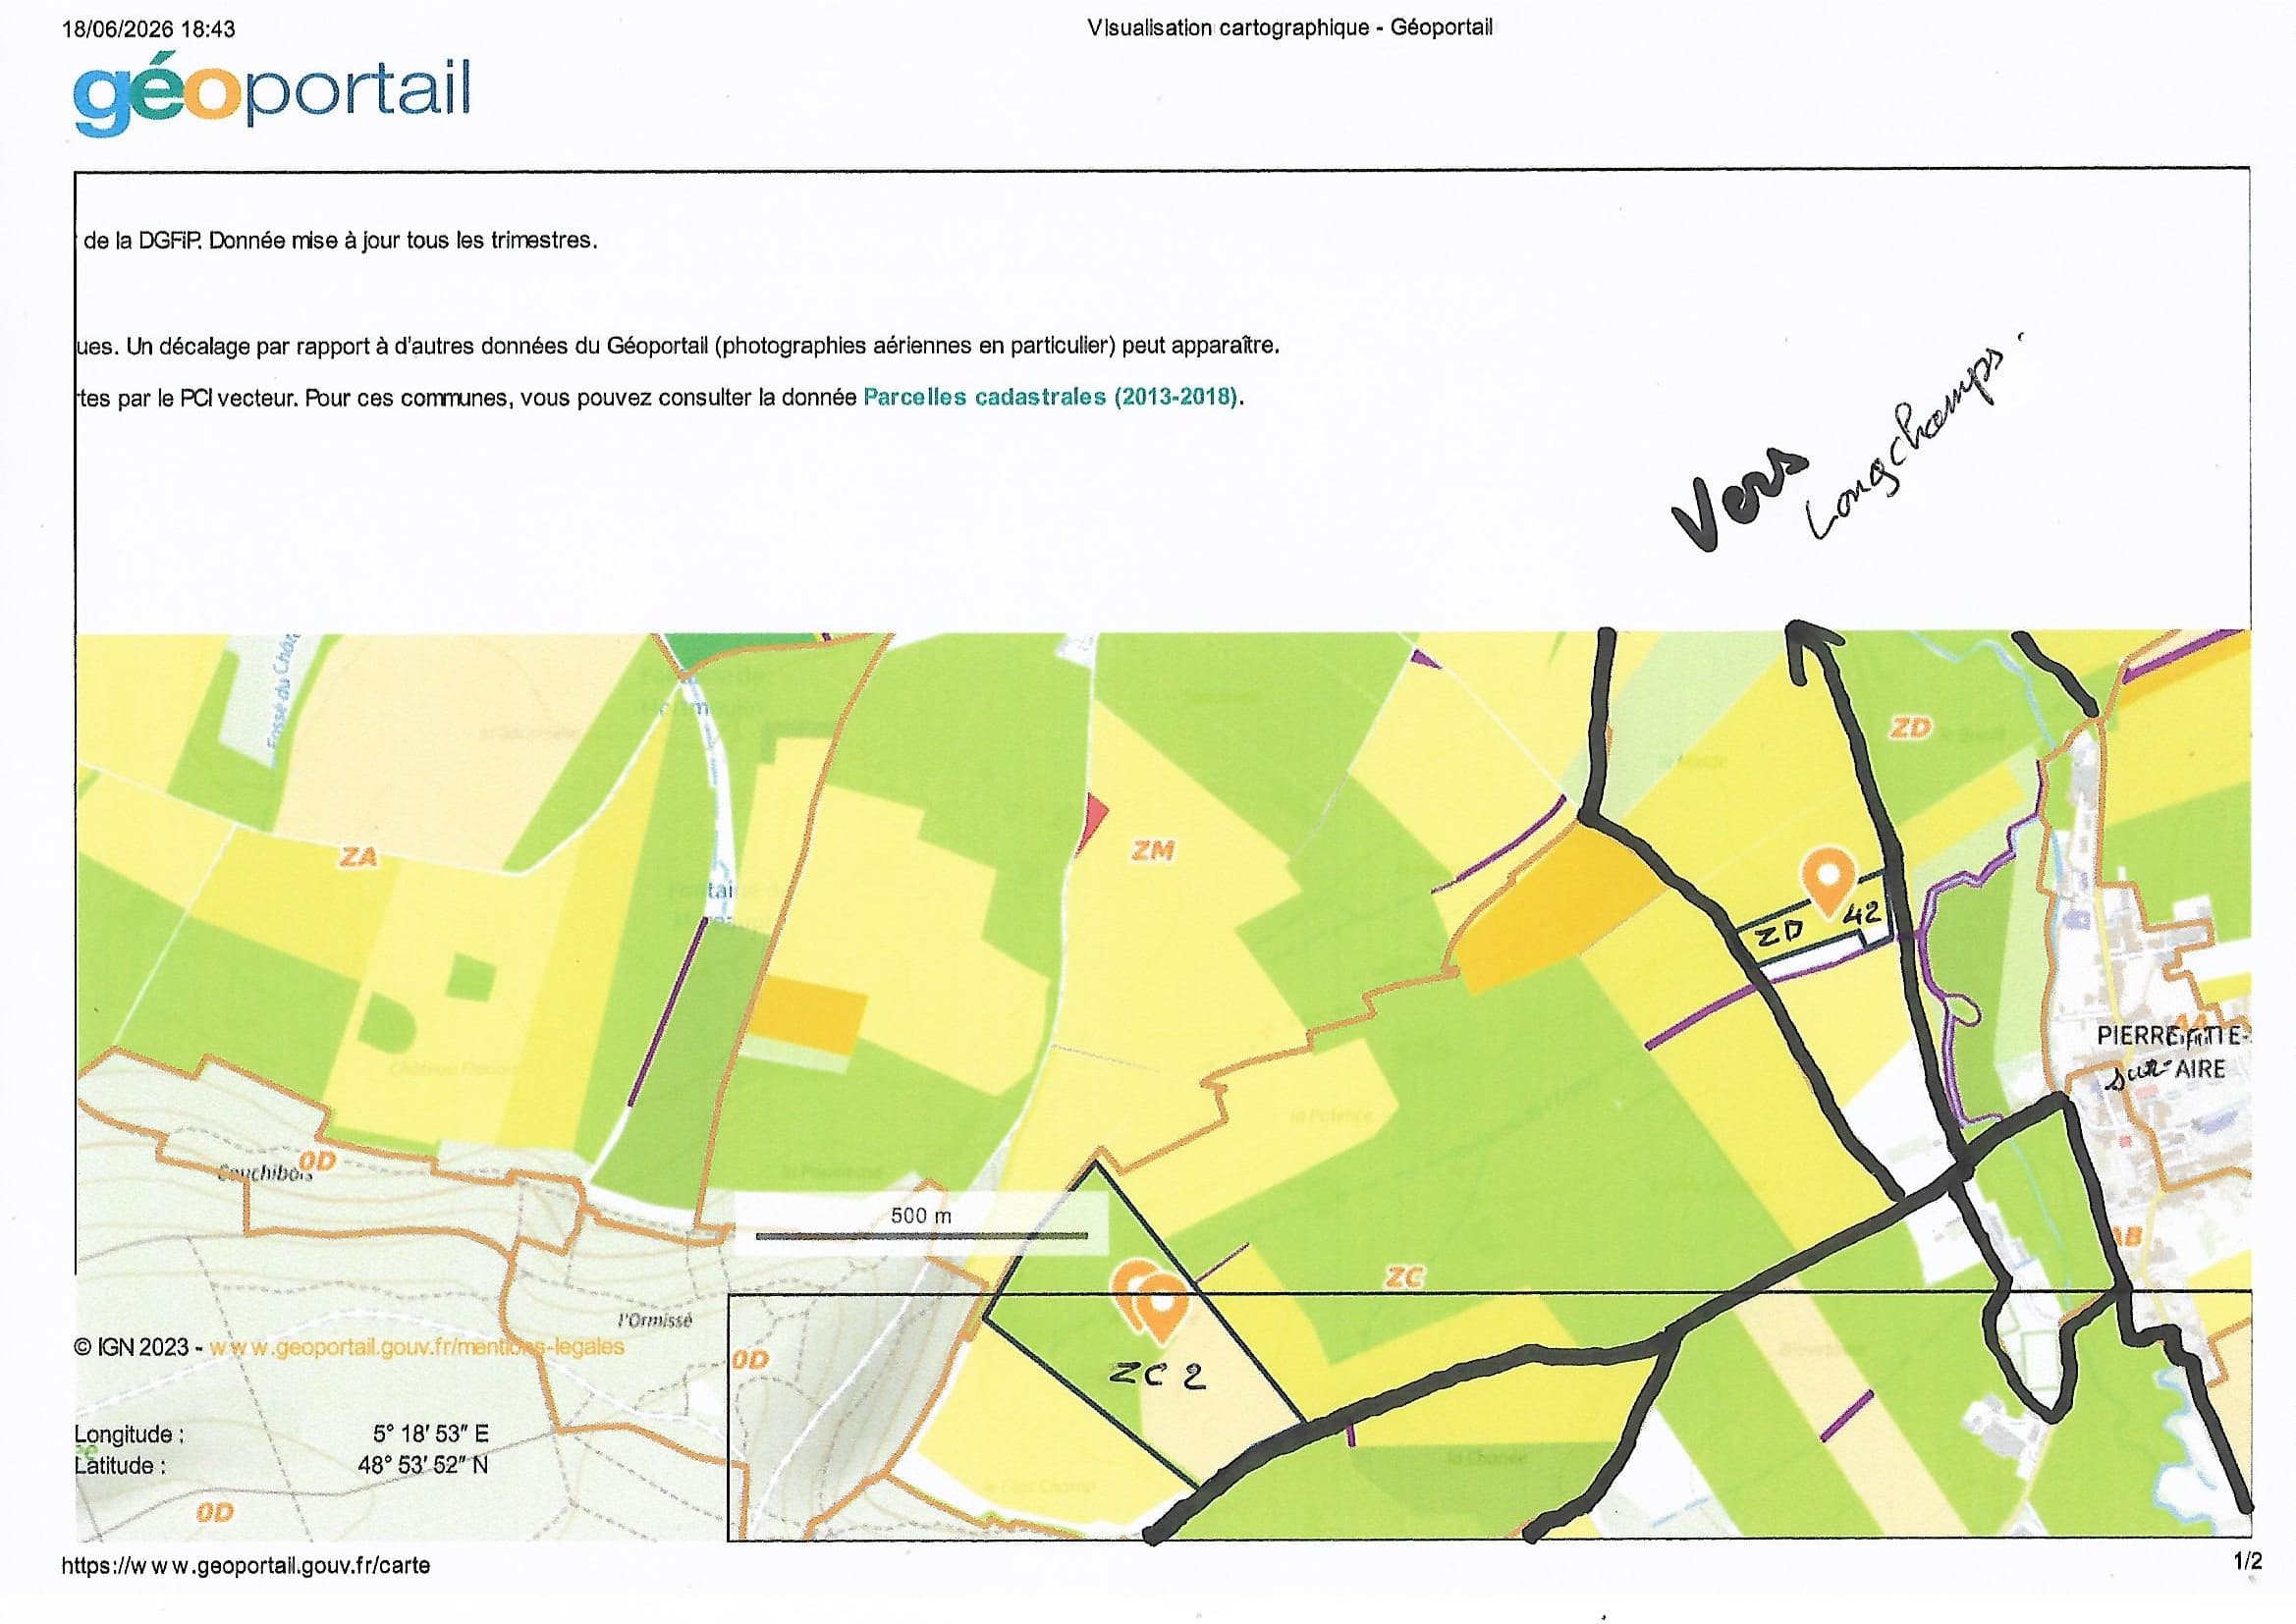The image size is (2296, 1624).
Task: Open the geoportail.gouv.fr/mentions-legales link
Action: point(416,1347)
